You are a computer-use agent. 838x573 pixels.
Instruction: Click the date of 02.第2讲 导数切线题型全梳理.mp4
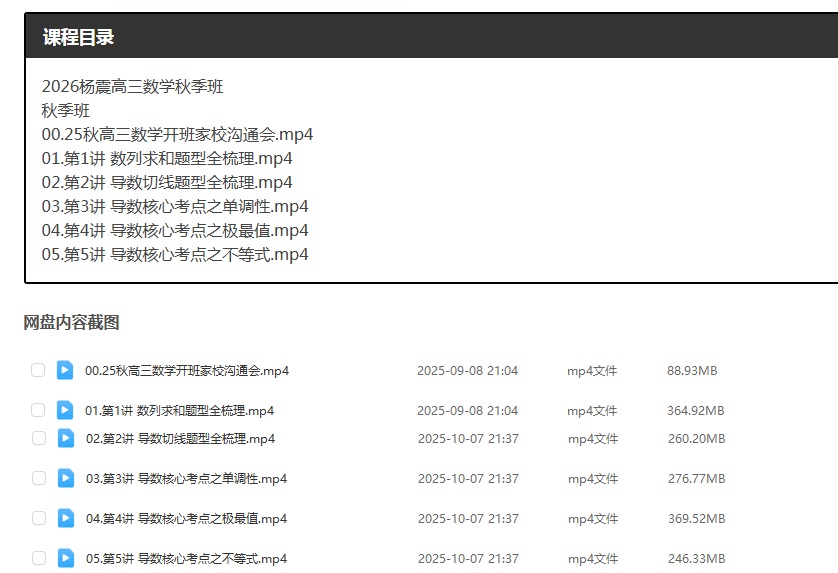tap(469, 438)
